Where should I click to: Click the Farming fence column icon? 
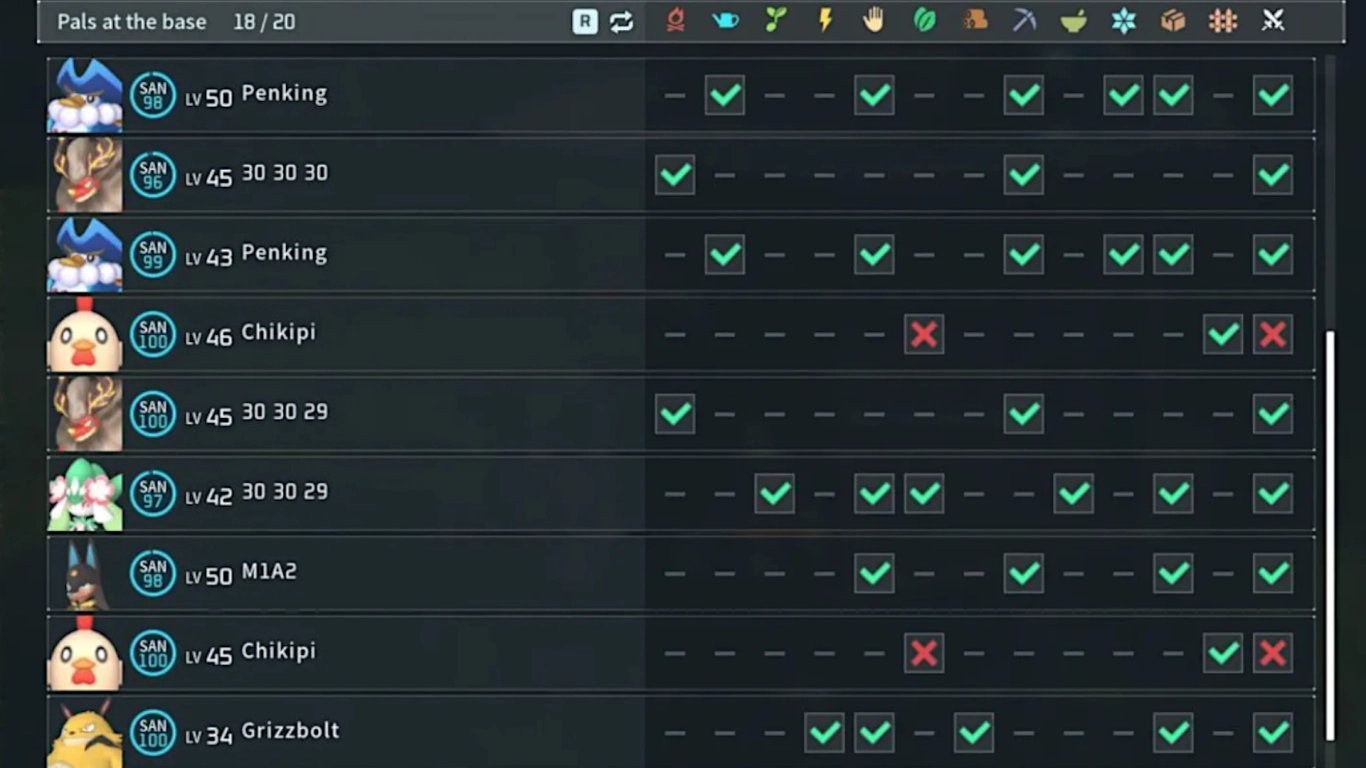(x=1223, y=21)
